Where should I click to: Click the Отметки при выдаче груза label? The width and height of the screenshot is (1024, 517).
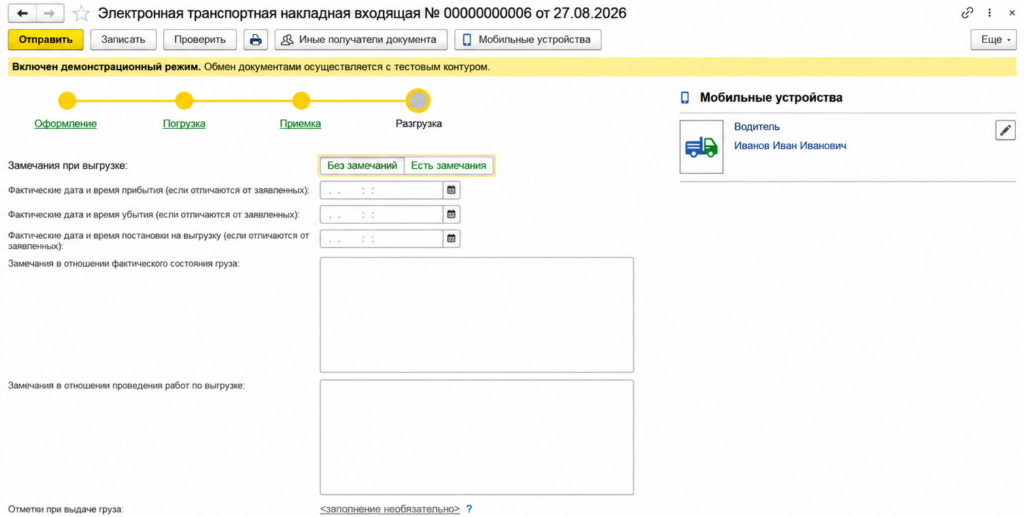(65, 509)
